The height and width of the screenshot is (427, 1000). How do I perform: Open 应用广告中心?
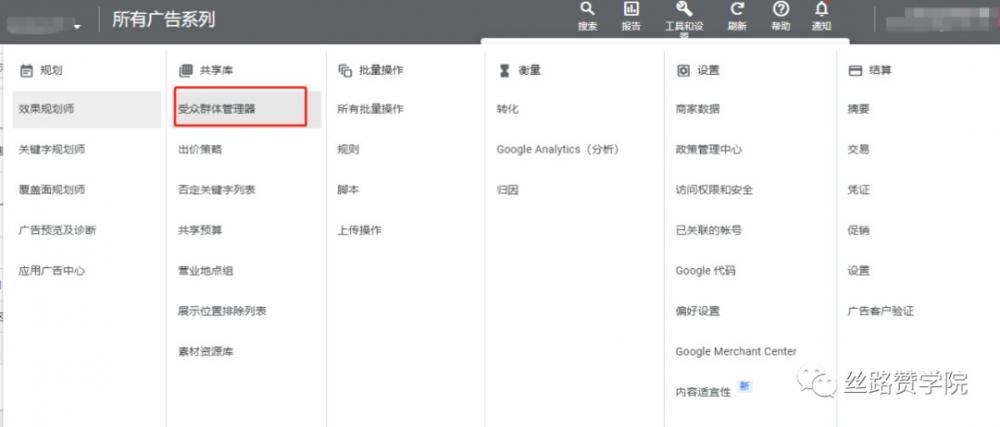point(52,271)
